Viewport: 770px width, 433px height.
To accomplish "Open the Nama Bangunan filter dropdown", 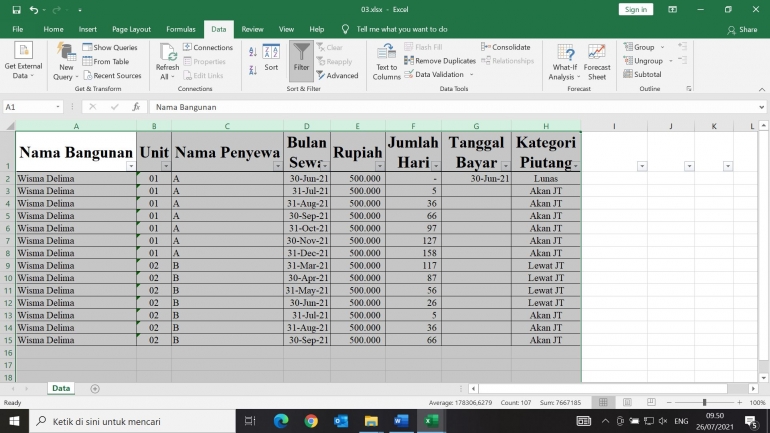I will 131,166.
